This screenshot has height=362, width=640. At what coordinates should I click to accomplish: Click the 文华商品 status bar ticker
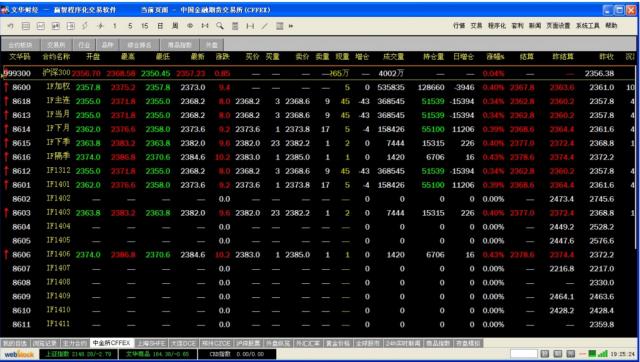coord(158,354)
